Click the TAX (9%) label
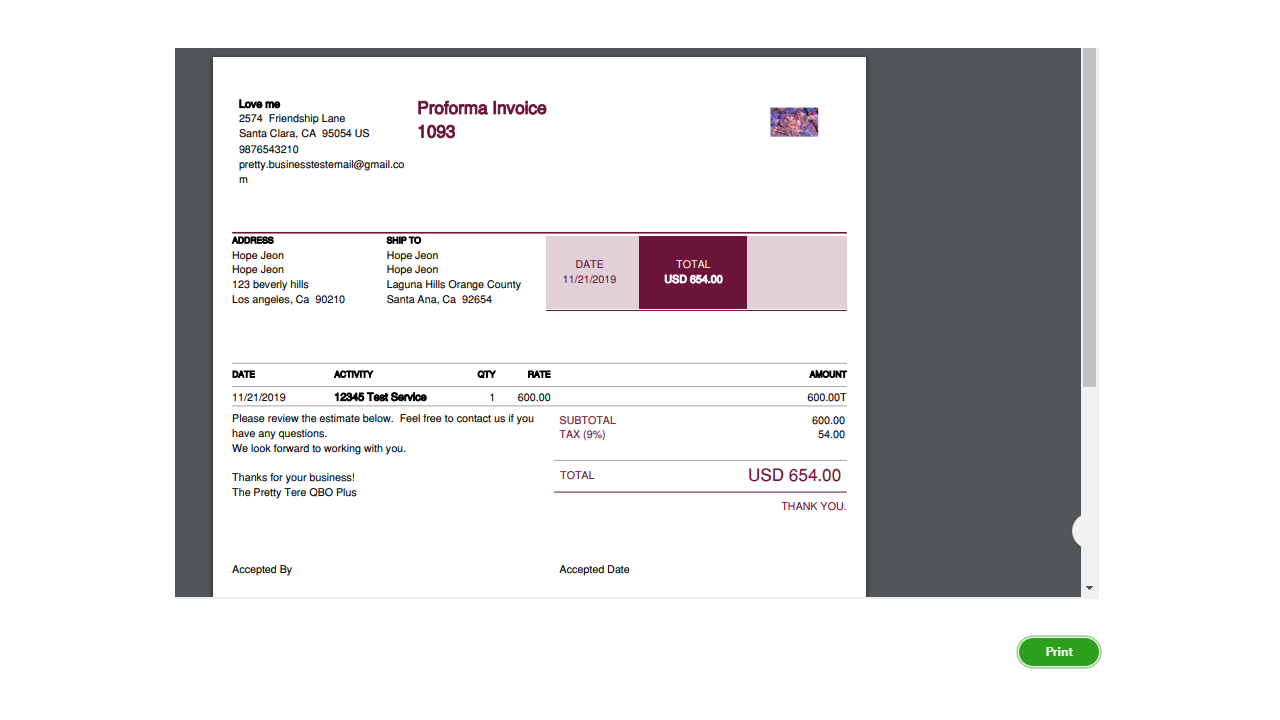The width and height of the screenshot is (1280, 720). [582, 435]
